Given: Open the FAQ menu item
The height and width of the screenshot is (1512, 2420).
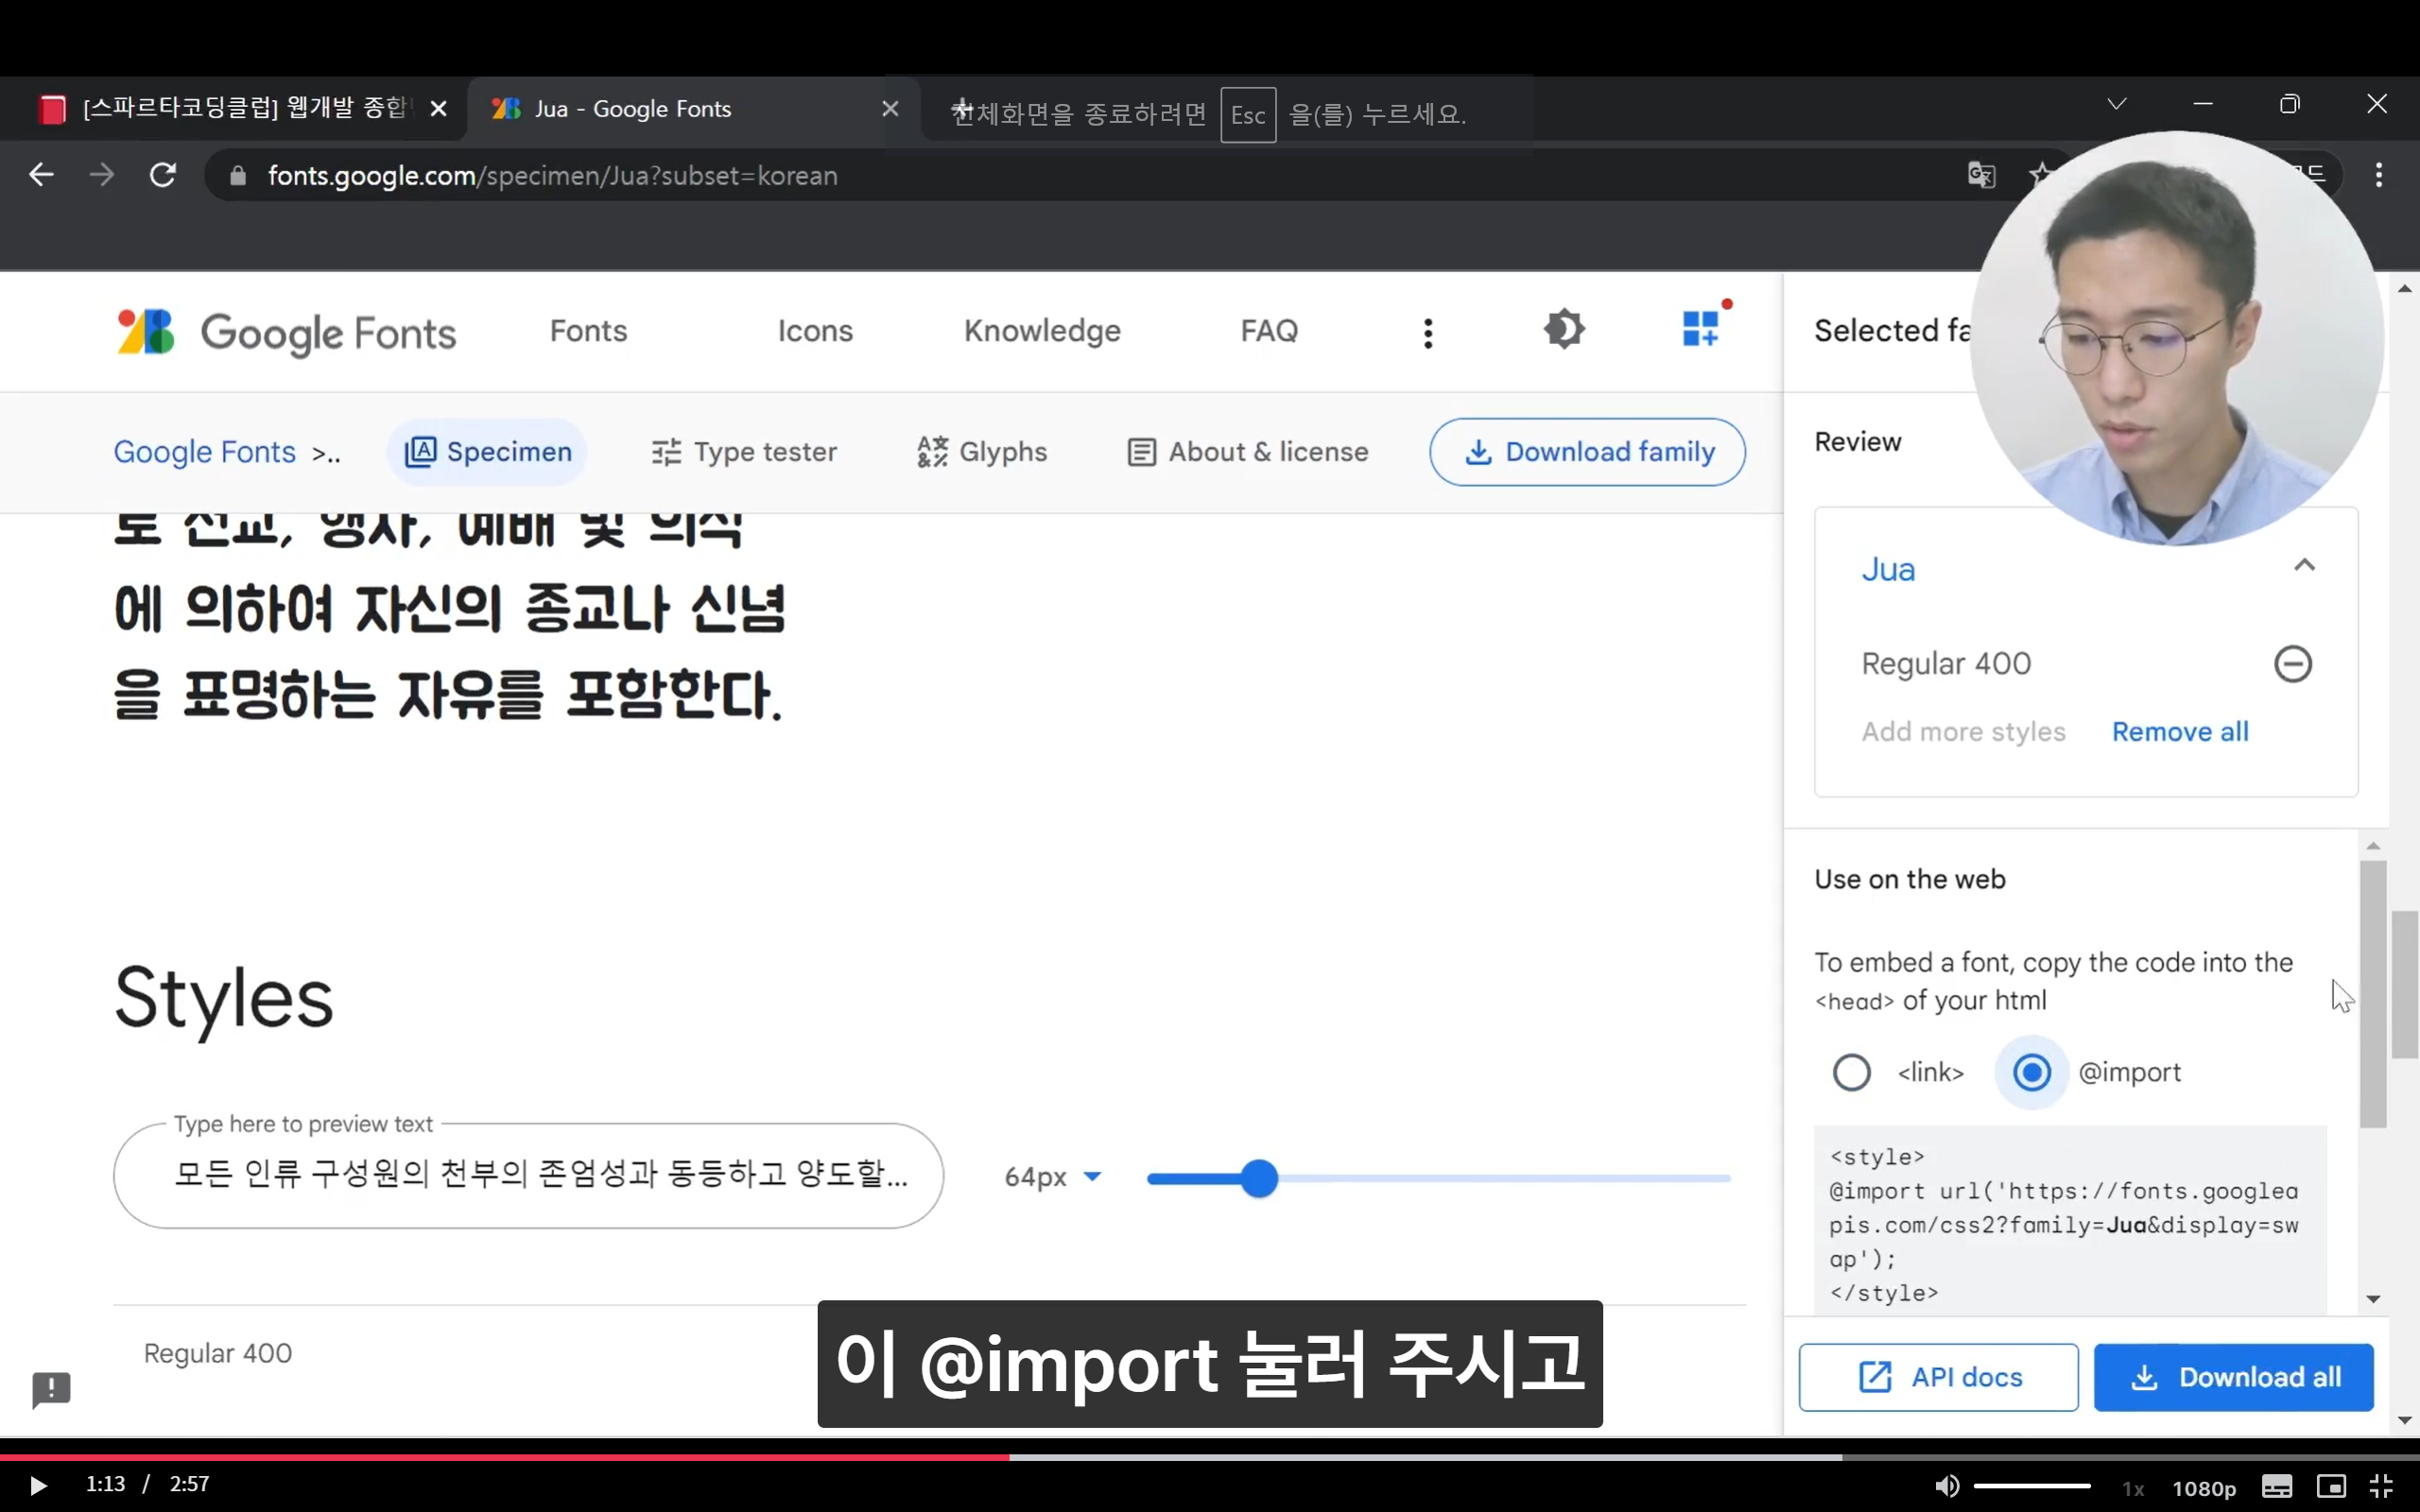Looking at the screenshot, I should (1269, 331).
